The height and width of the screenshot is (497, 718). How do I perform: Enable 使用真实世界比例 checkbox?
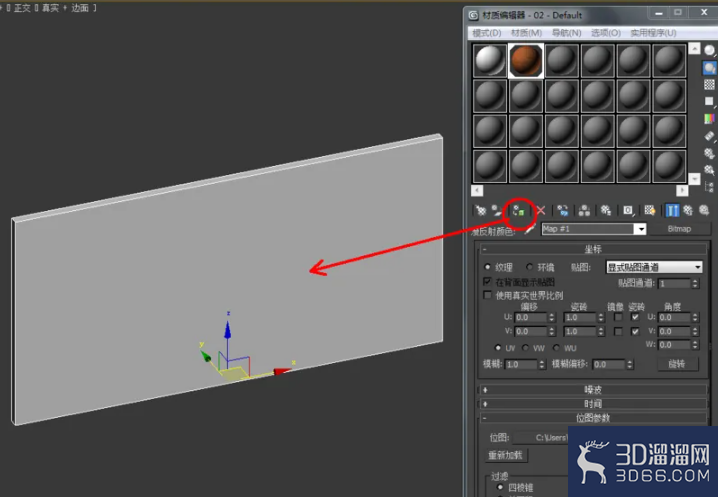pyautogui.click(x=487, y=295)
